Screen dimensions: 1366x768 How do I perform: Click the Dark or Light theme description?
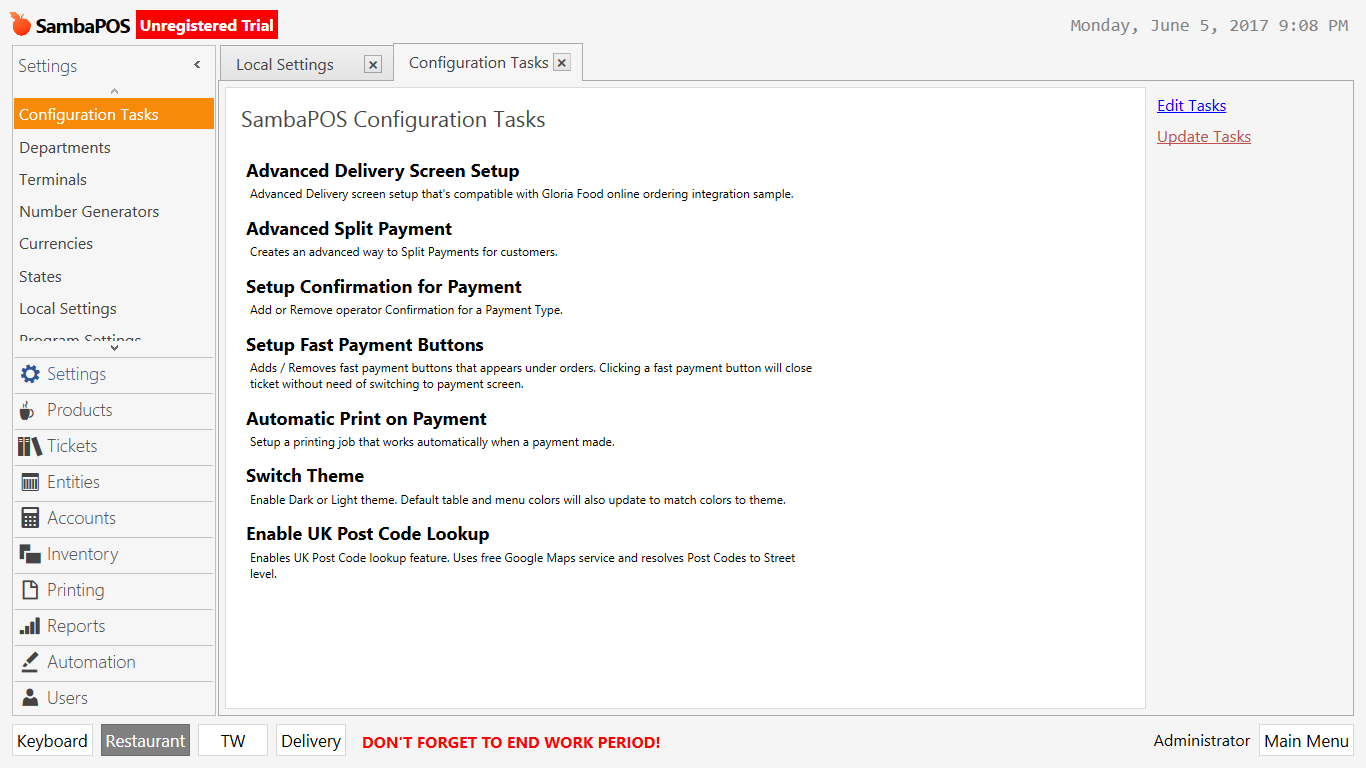(x=518, y=499)
